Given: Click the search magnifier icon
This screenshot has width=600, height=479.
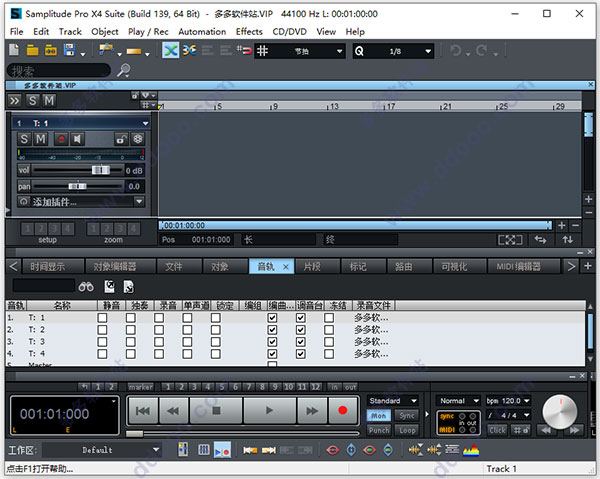Looking at the screenshot, I should click(123, 70).
